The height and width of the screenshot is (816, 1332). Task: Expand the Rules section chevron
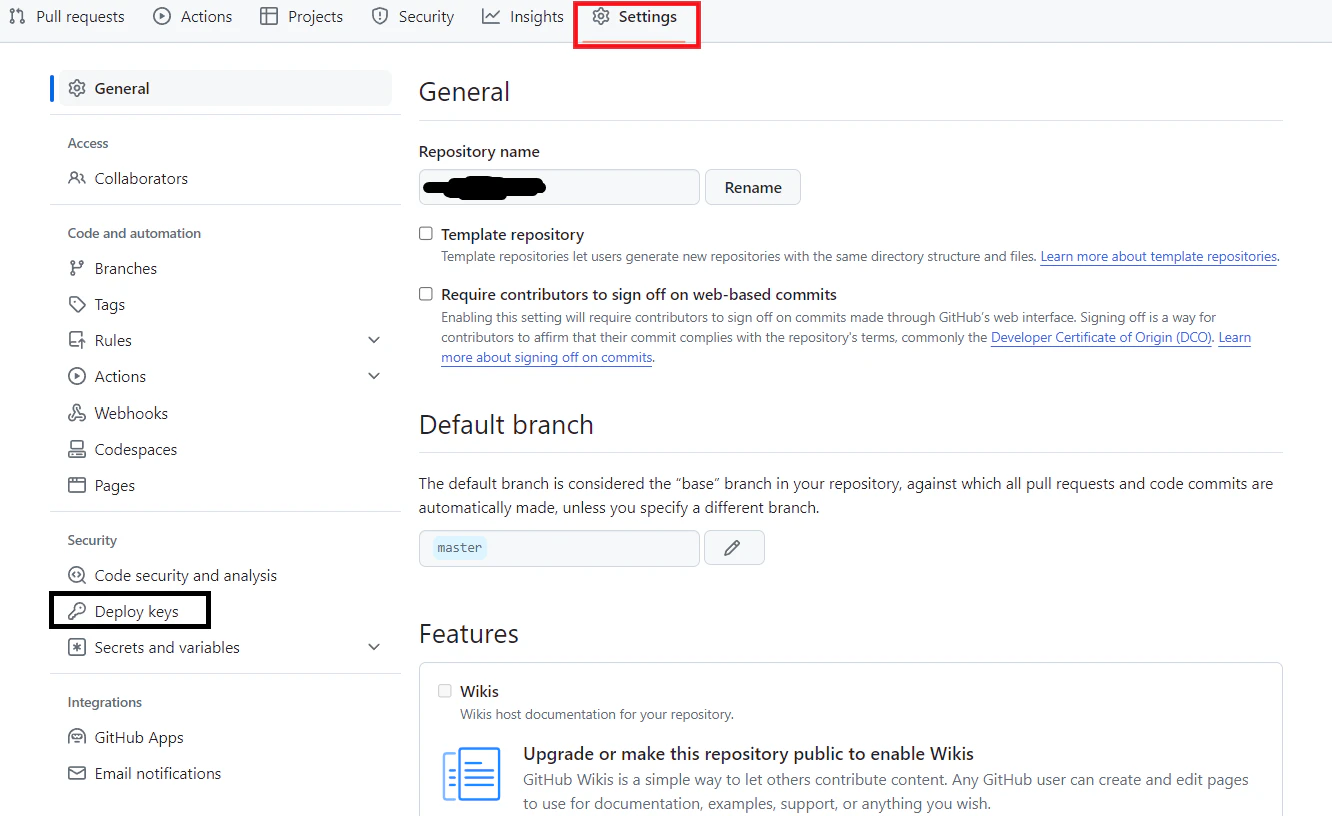[x=374, y=340]
